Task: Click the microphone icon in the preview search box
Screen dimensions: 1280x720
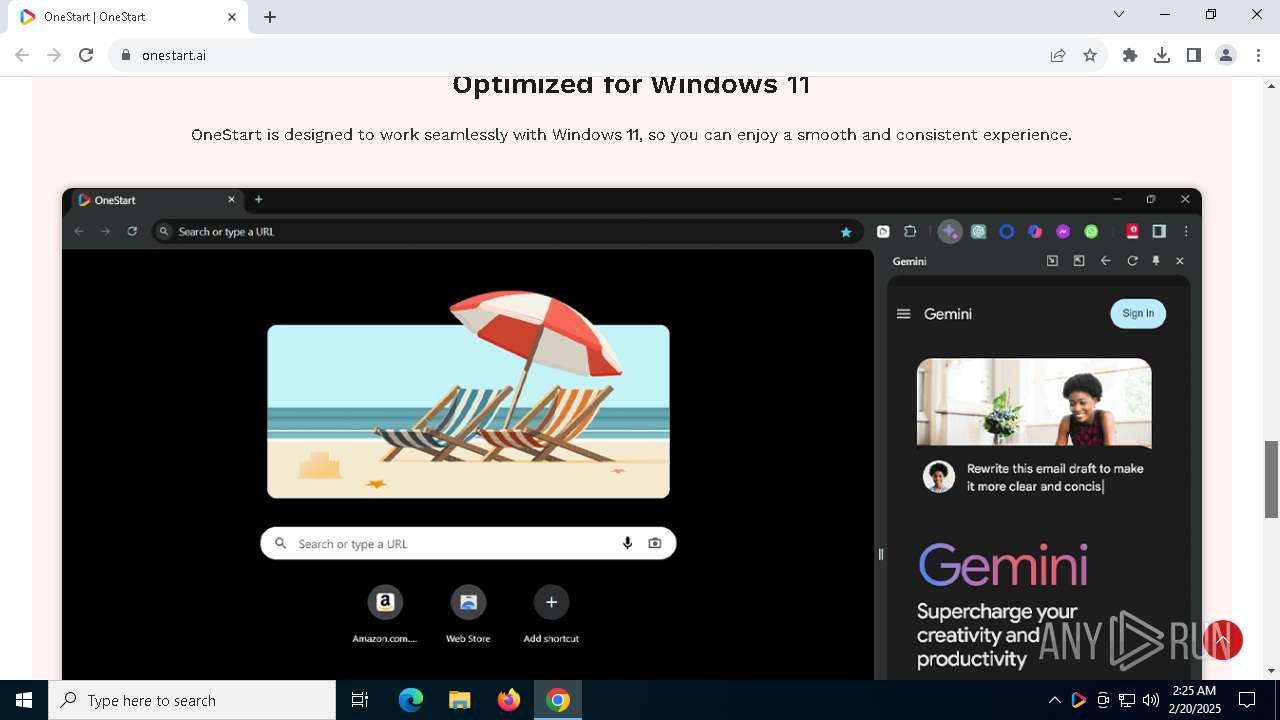Action: pyautogui.click(x=627, y=543)
